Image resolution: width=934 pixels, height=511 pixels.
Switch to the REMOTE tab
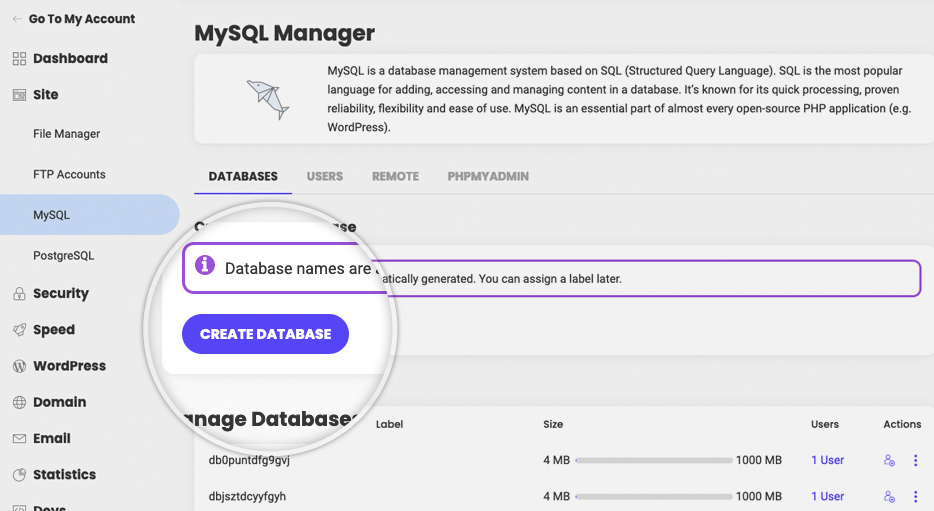coord(396,176)
